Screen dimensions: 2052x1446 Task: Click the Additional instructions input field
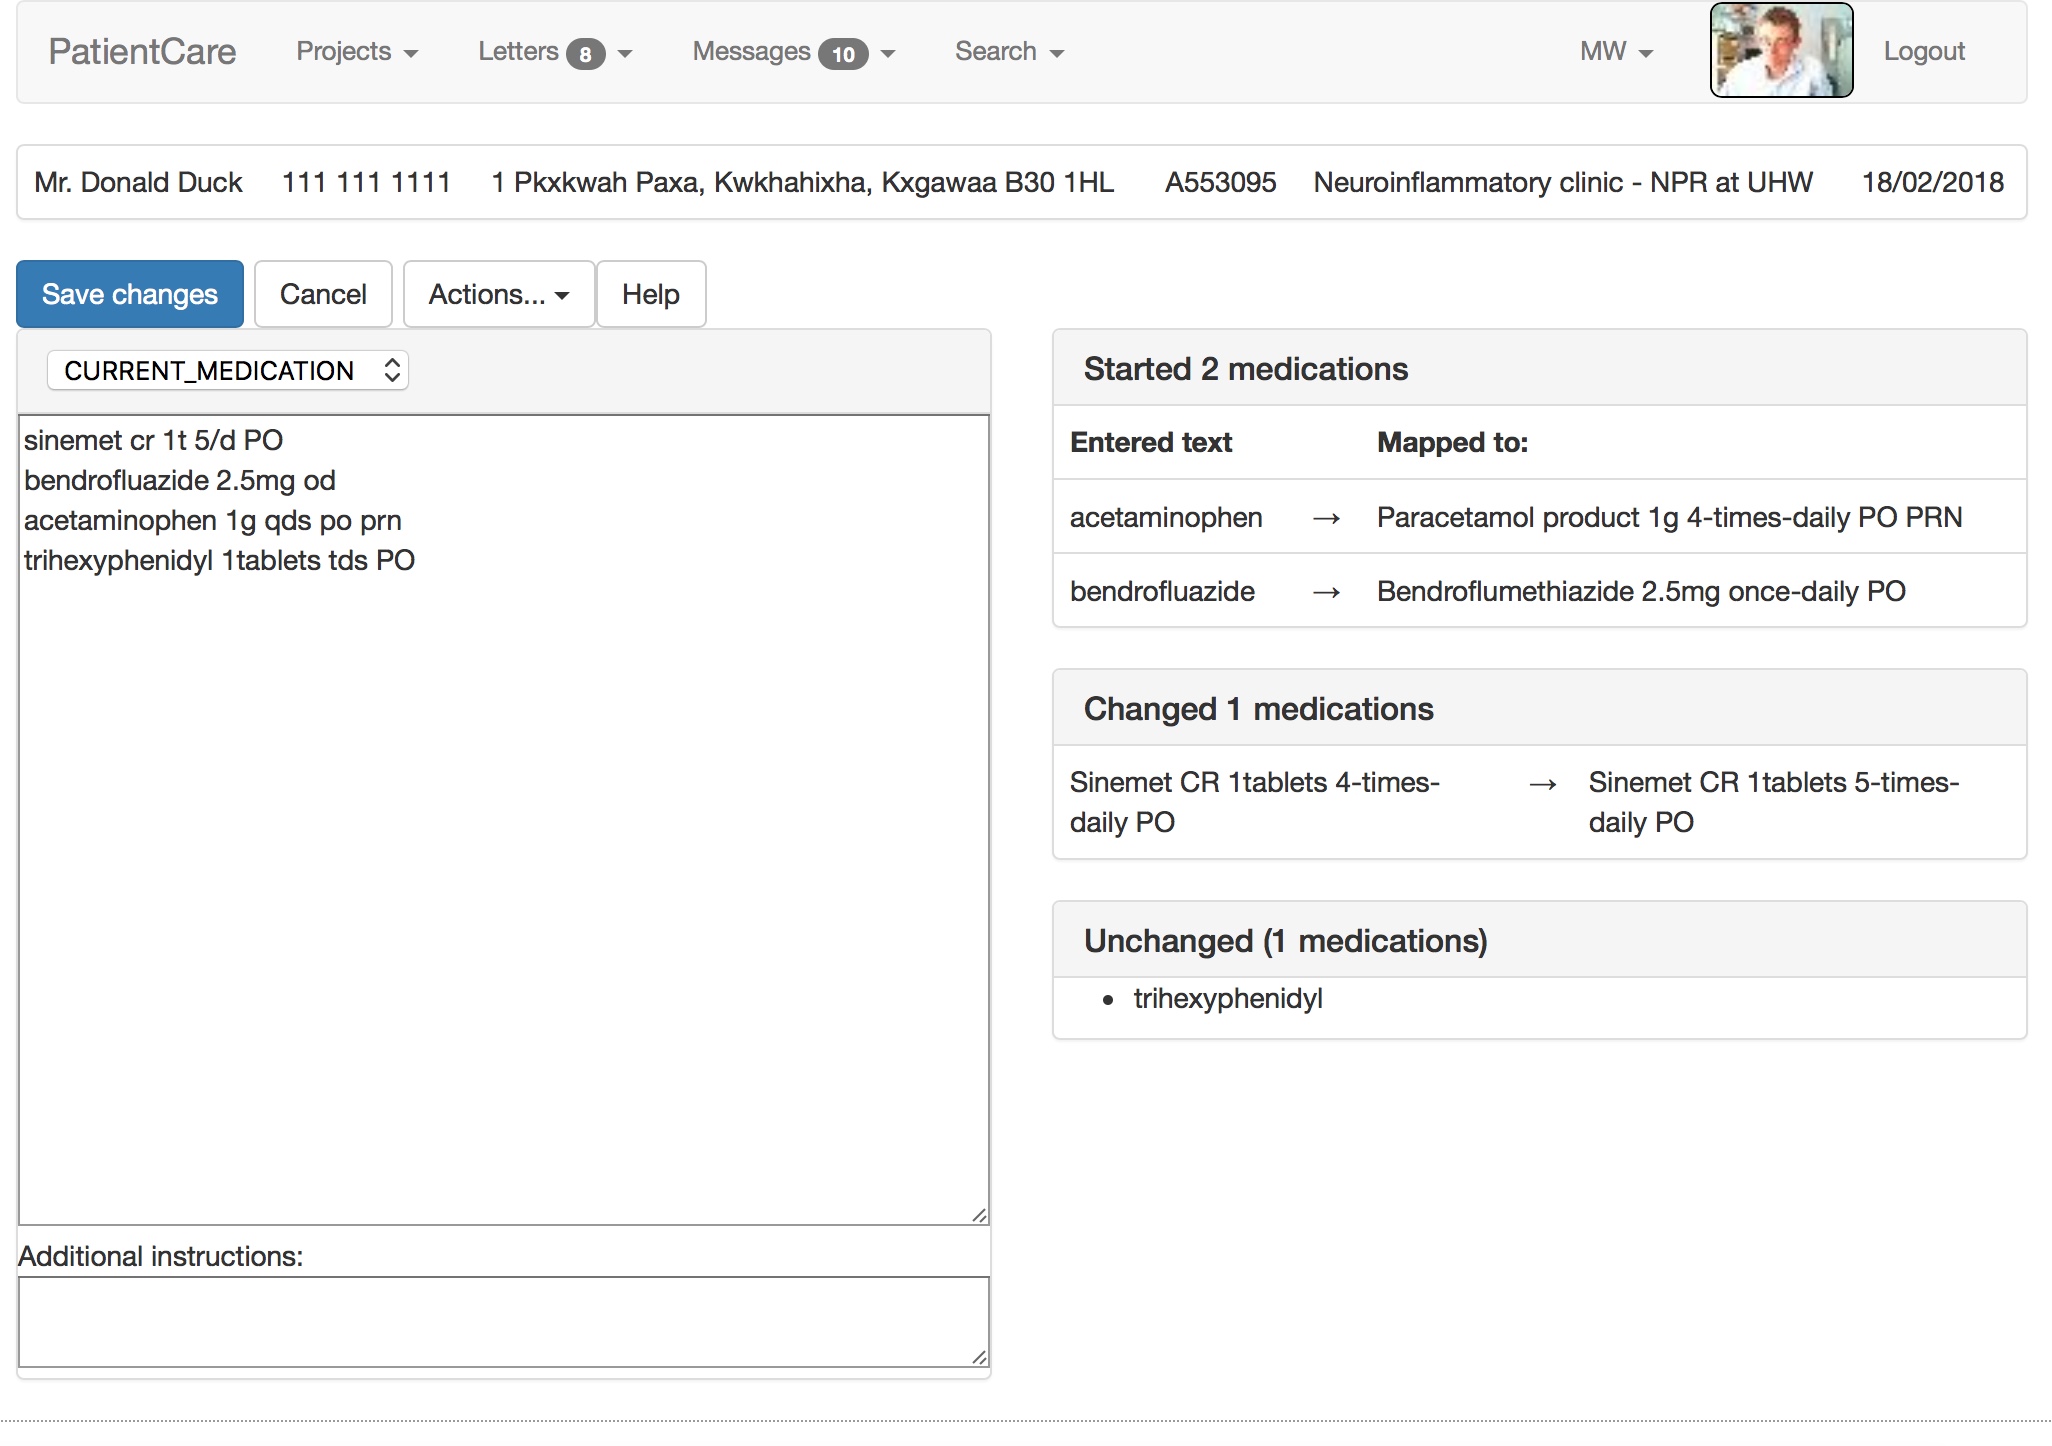[x=503, y=1320]
